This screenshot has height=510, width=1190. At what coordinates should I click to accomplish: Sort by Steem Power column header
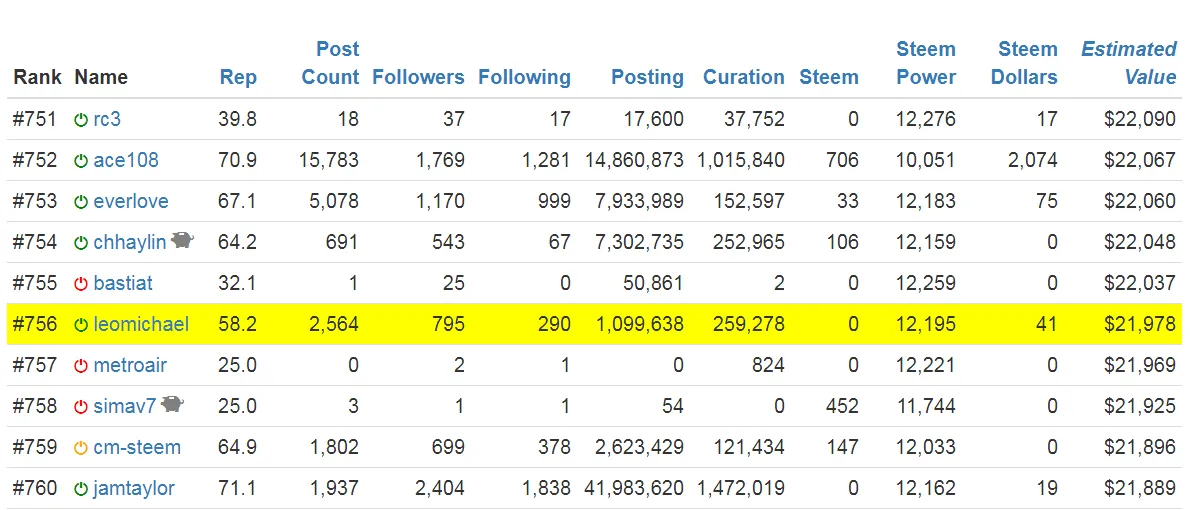(x=926, y=63)
